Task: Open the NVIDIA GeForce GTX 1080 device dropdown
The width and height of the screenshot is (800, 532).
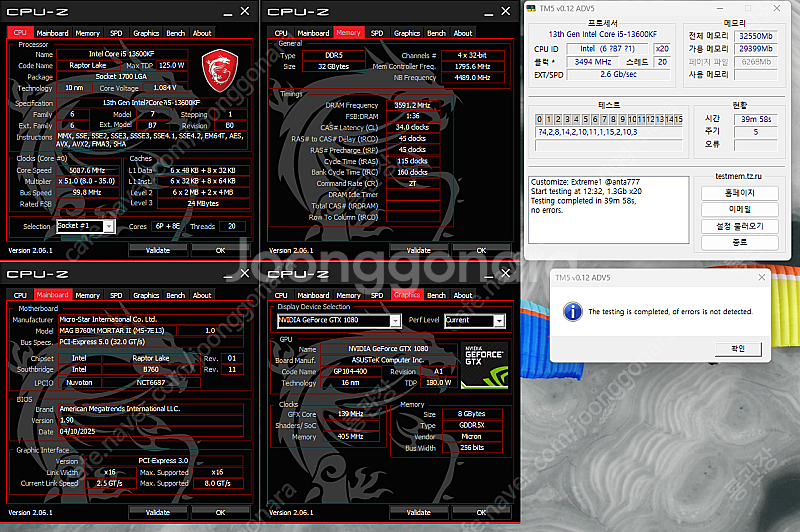Action: 395,320
